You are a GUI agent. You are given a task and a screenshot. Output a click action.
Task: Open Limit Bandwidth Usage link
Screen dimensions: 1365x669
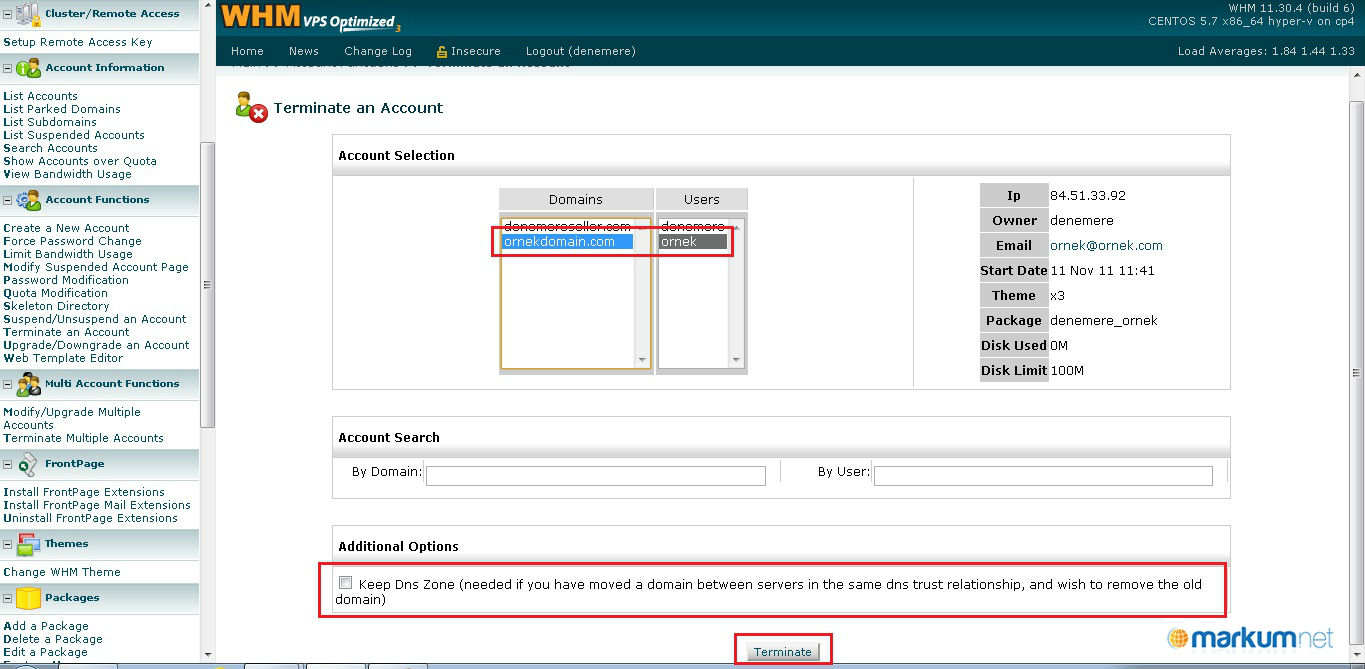[x=68, y=254]
